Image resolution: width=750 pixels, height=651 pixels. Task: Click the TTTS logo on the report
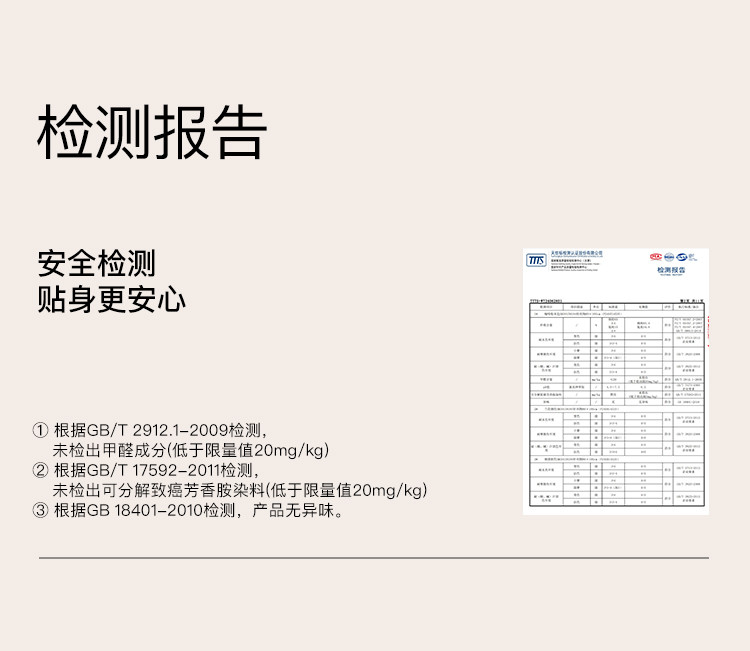pyautogui.click(x=537, y=260)
